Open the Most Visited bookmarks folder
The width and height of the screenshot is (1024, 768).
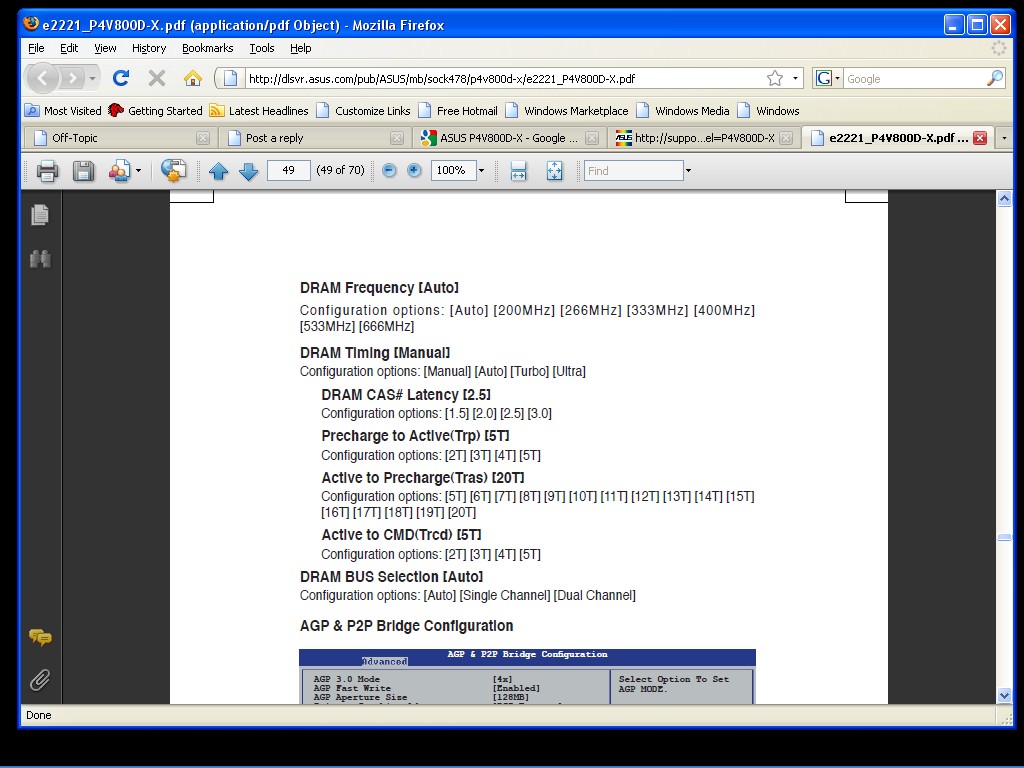click(x=63, y=110)
